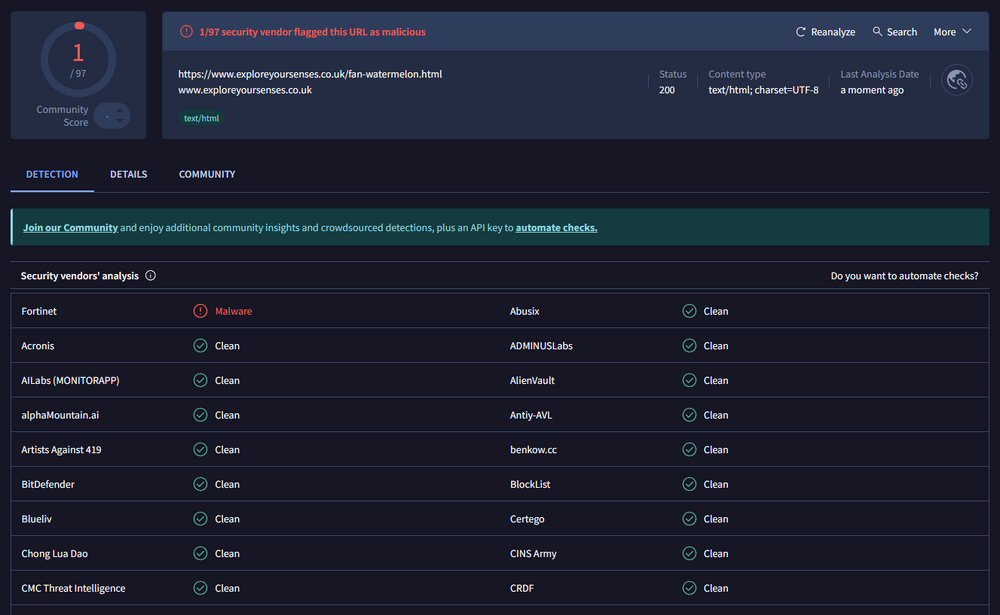Click the Clean checkmark icon for Acronis

click(x=200, y=346)
